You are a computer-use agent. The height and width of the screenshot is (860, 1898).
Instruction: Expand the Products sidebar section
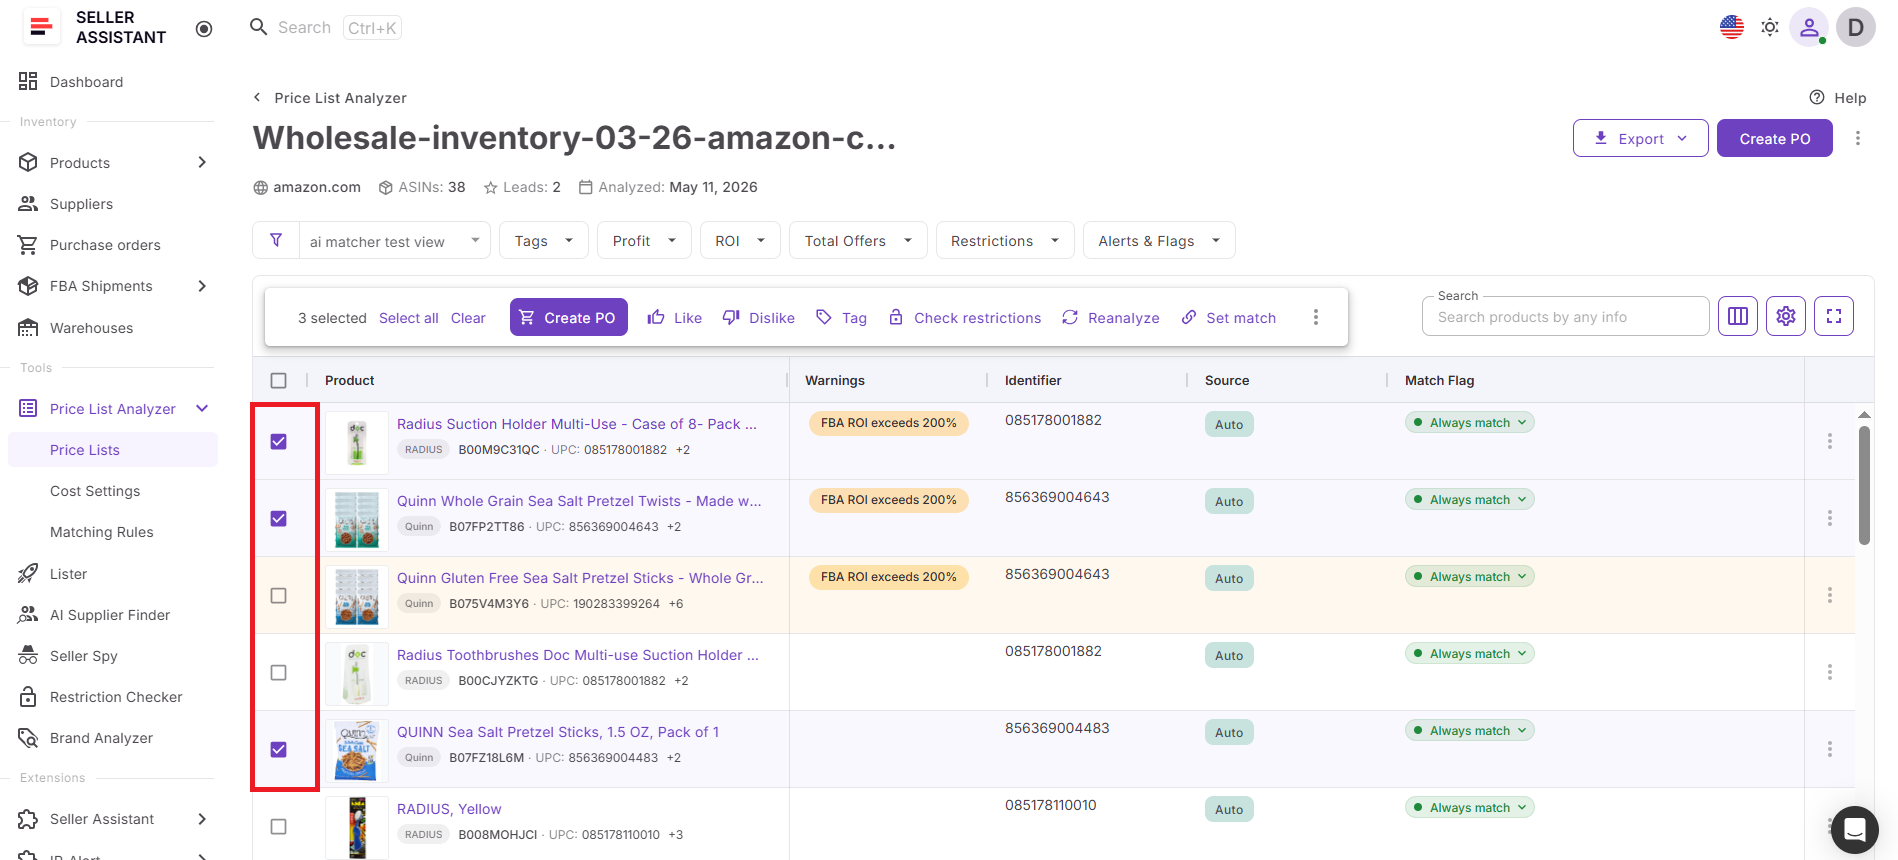203,163
